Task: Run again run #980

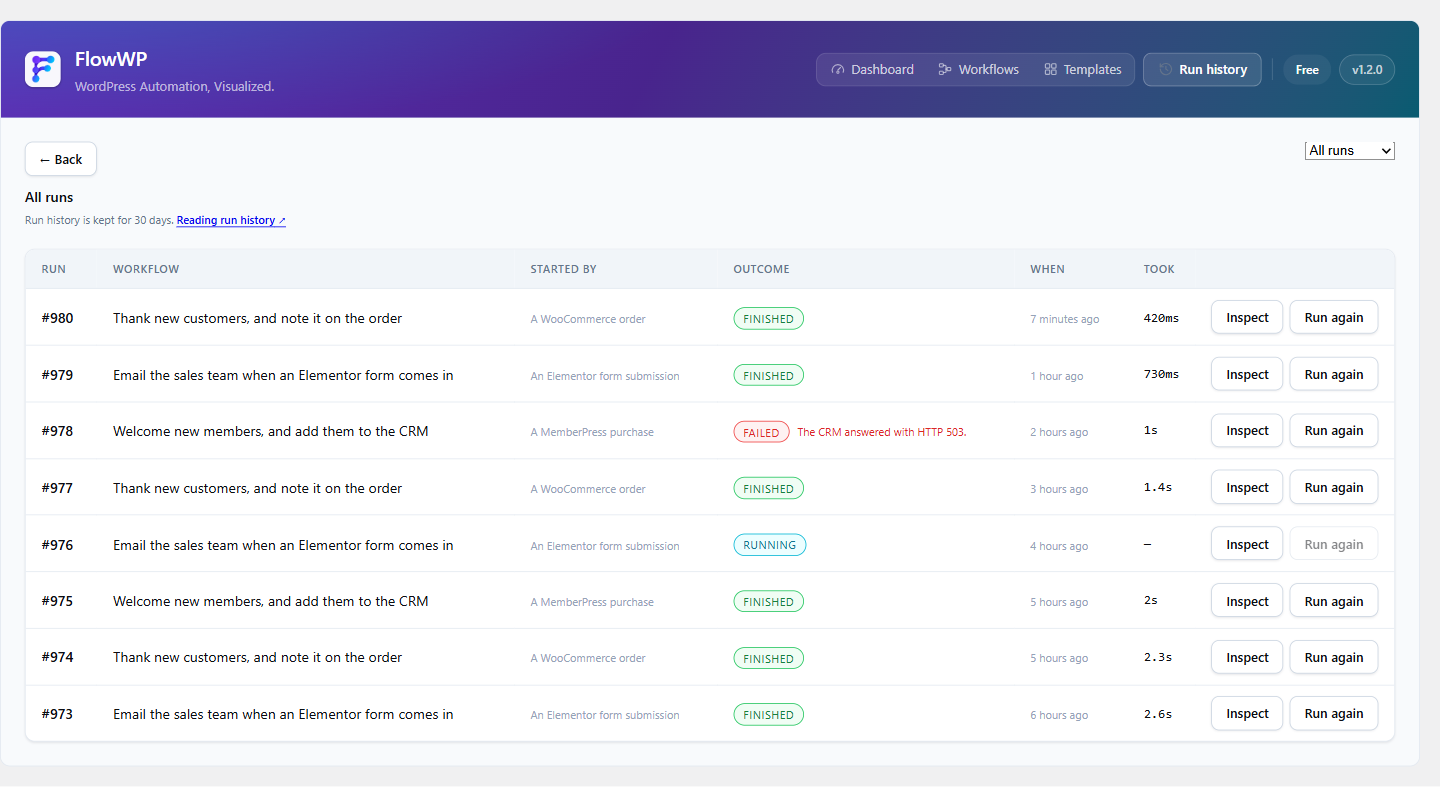Action: [x=1334, y=318]
